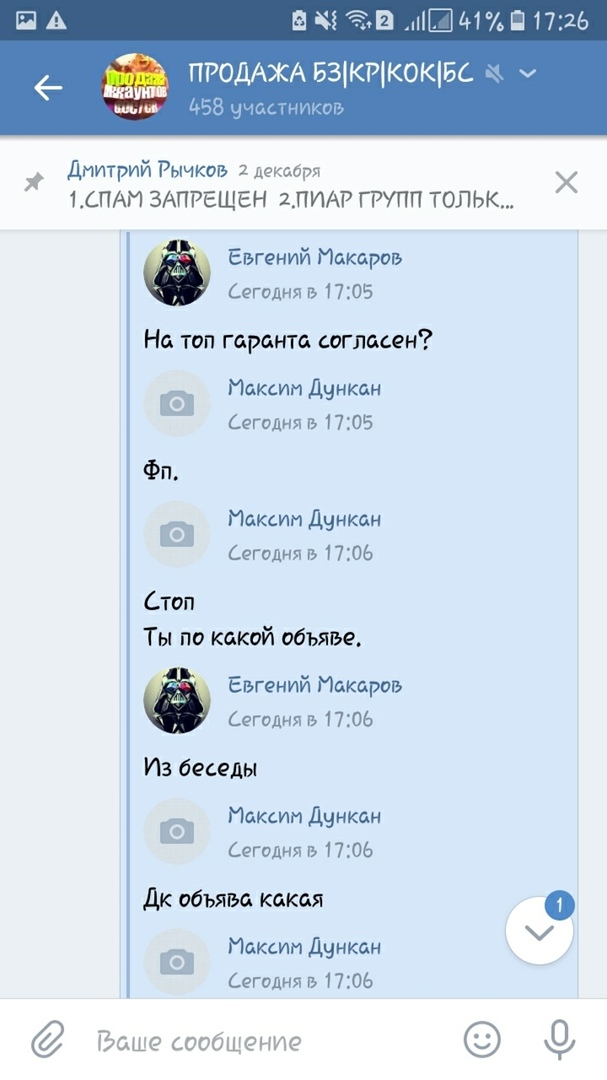Jump to newest message via down-arrow button
The image size is (607, 1080).
(539, 932)
